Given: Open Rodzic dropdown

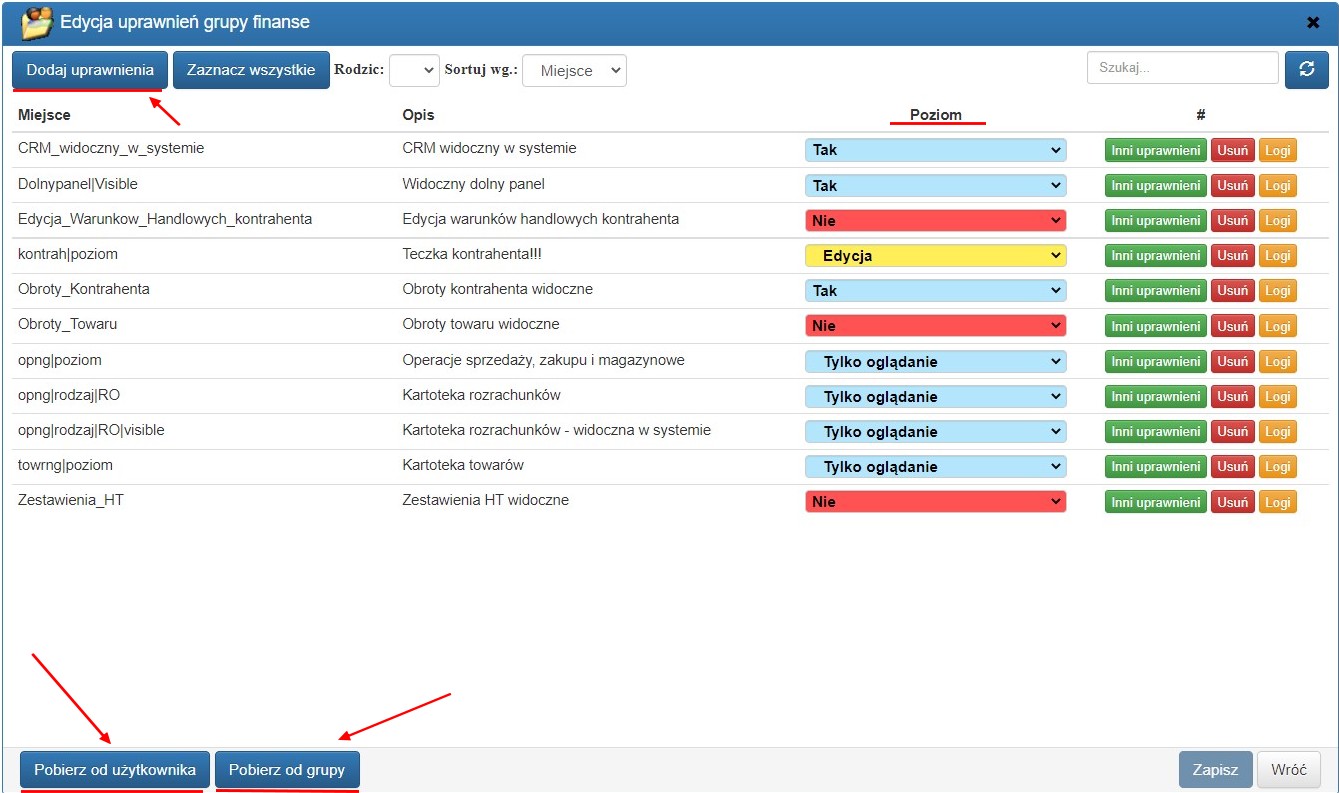Looking at the screenshot, I should tap(414, 70).
